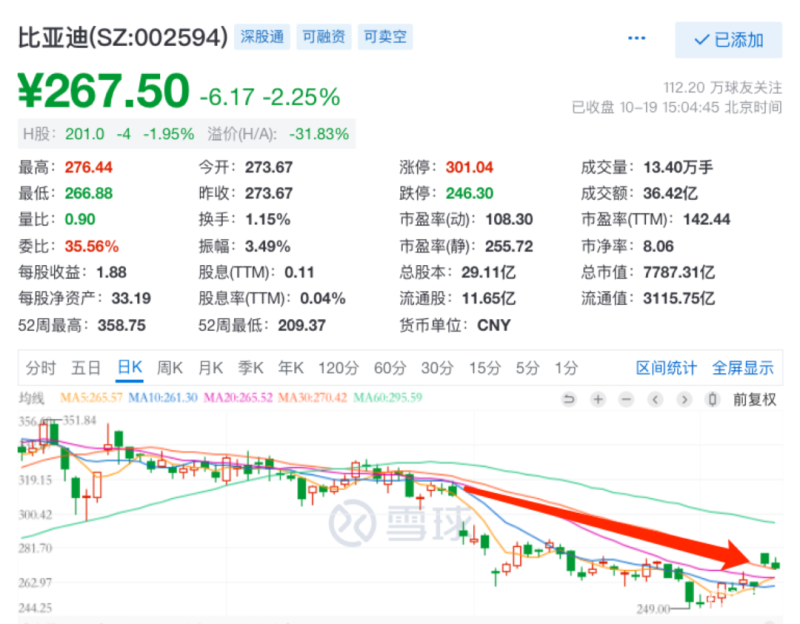Screen dimensions: 800x624
Task: Zoom out the K-line chart with minus icon
Action: 627,399
